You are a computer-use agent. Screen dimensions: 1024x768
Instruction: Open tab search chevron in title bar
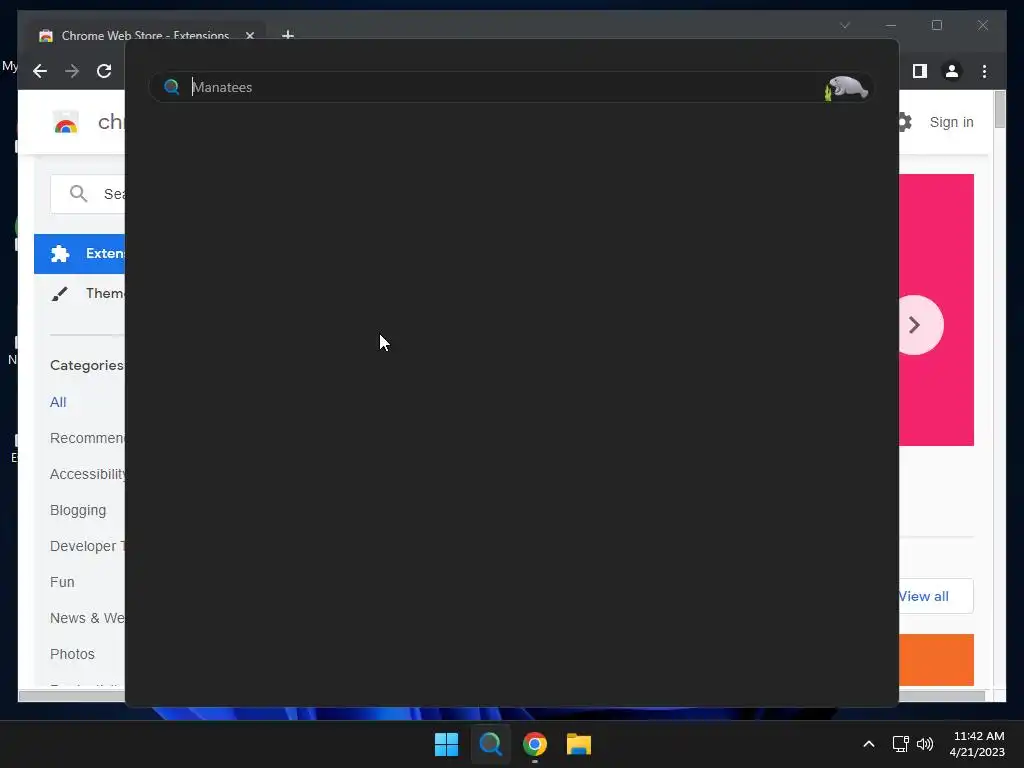(x=844, y=25)
